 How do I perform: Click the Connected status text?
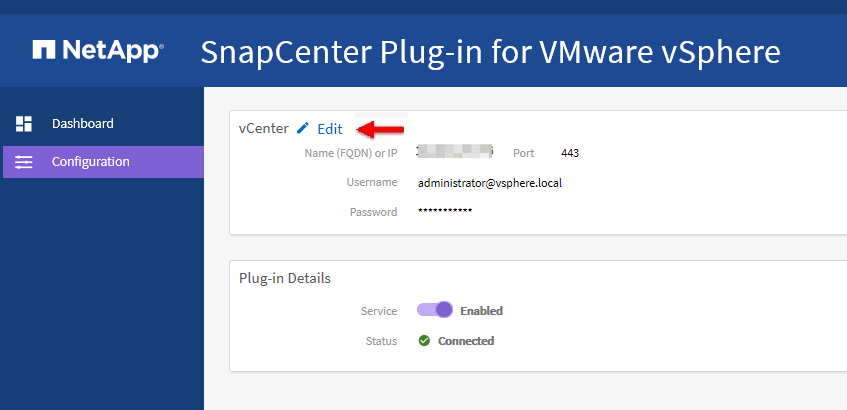point(466,341)
